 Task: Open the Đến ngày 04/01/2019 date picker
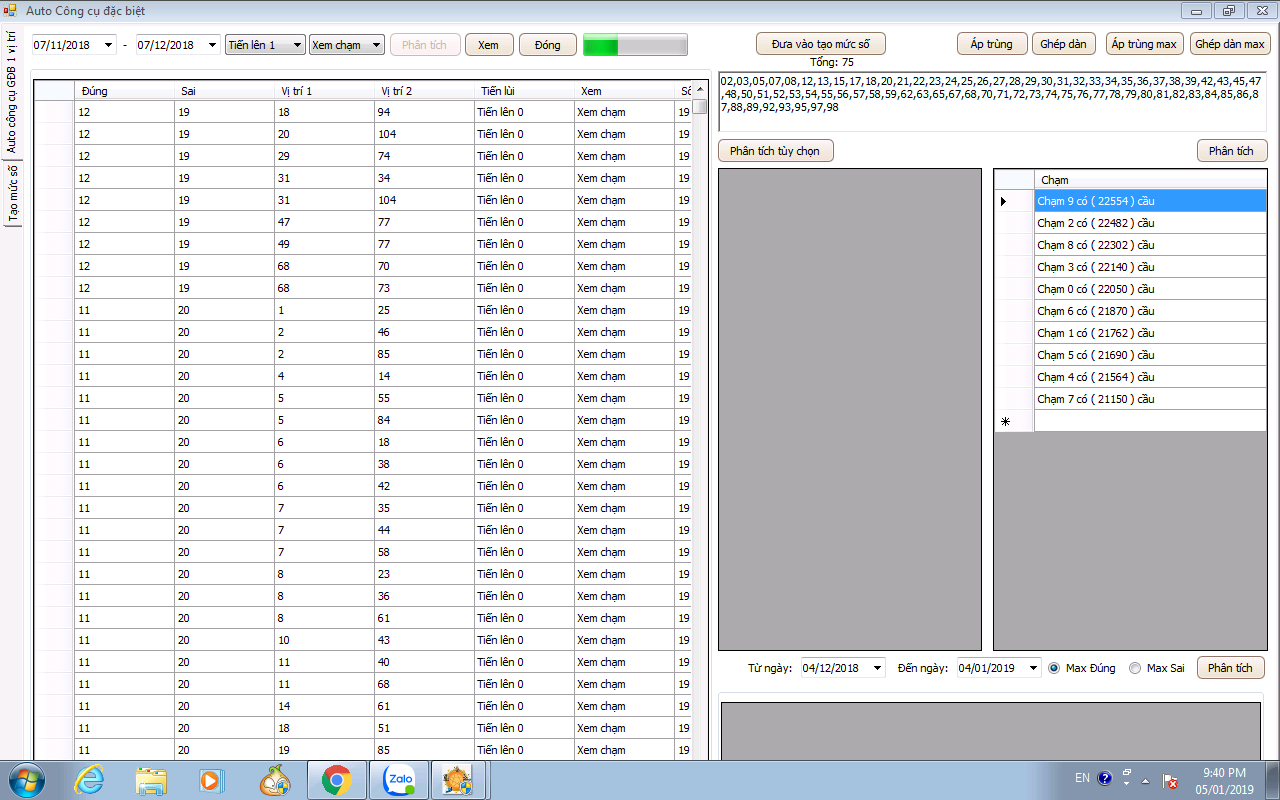pyautogui.click(x=1033, y=668)
